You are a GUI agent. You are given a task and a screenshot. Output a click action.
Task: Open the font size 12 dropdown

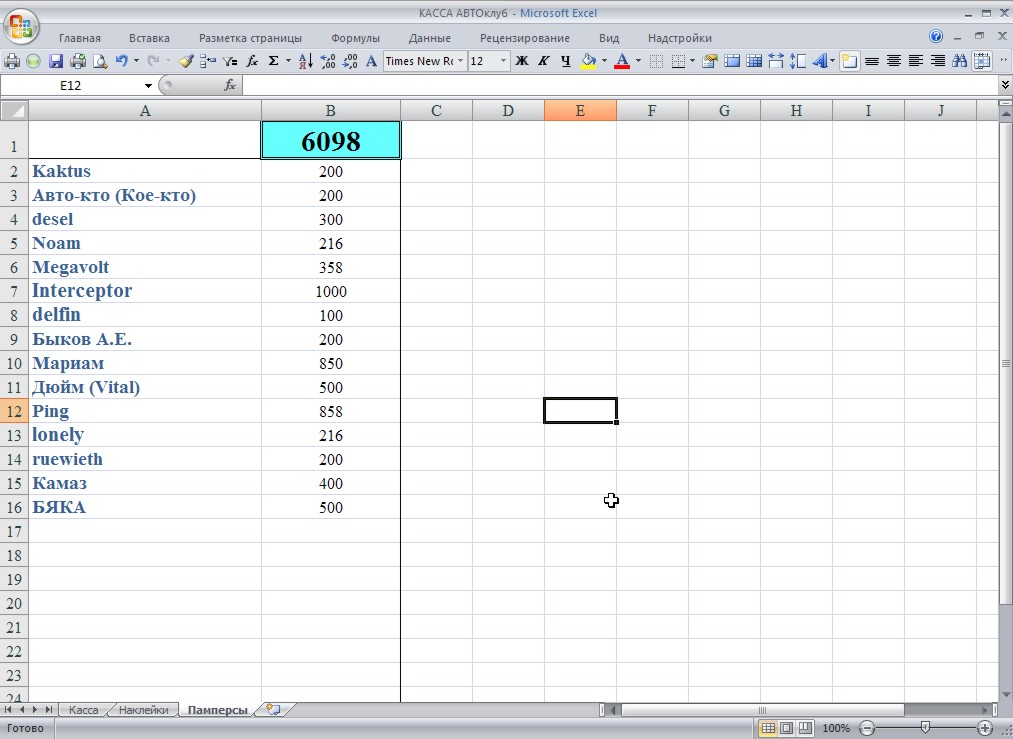click(503, 61)
